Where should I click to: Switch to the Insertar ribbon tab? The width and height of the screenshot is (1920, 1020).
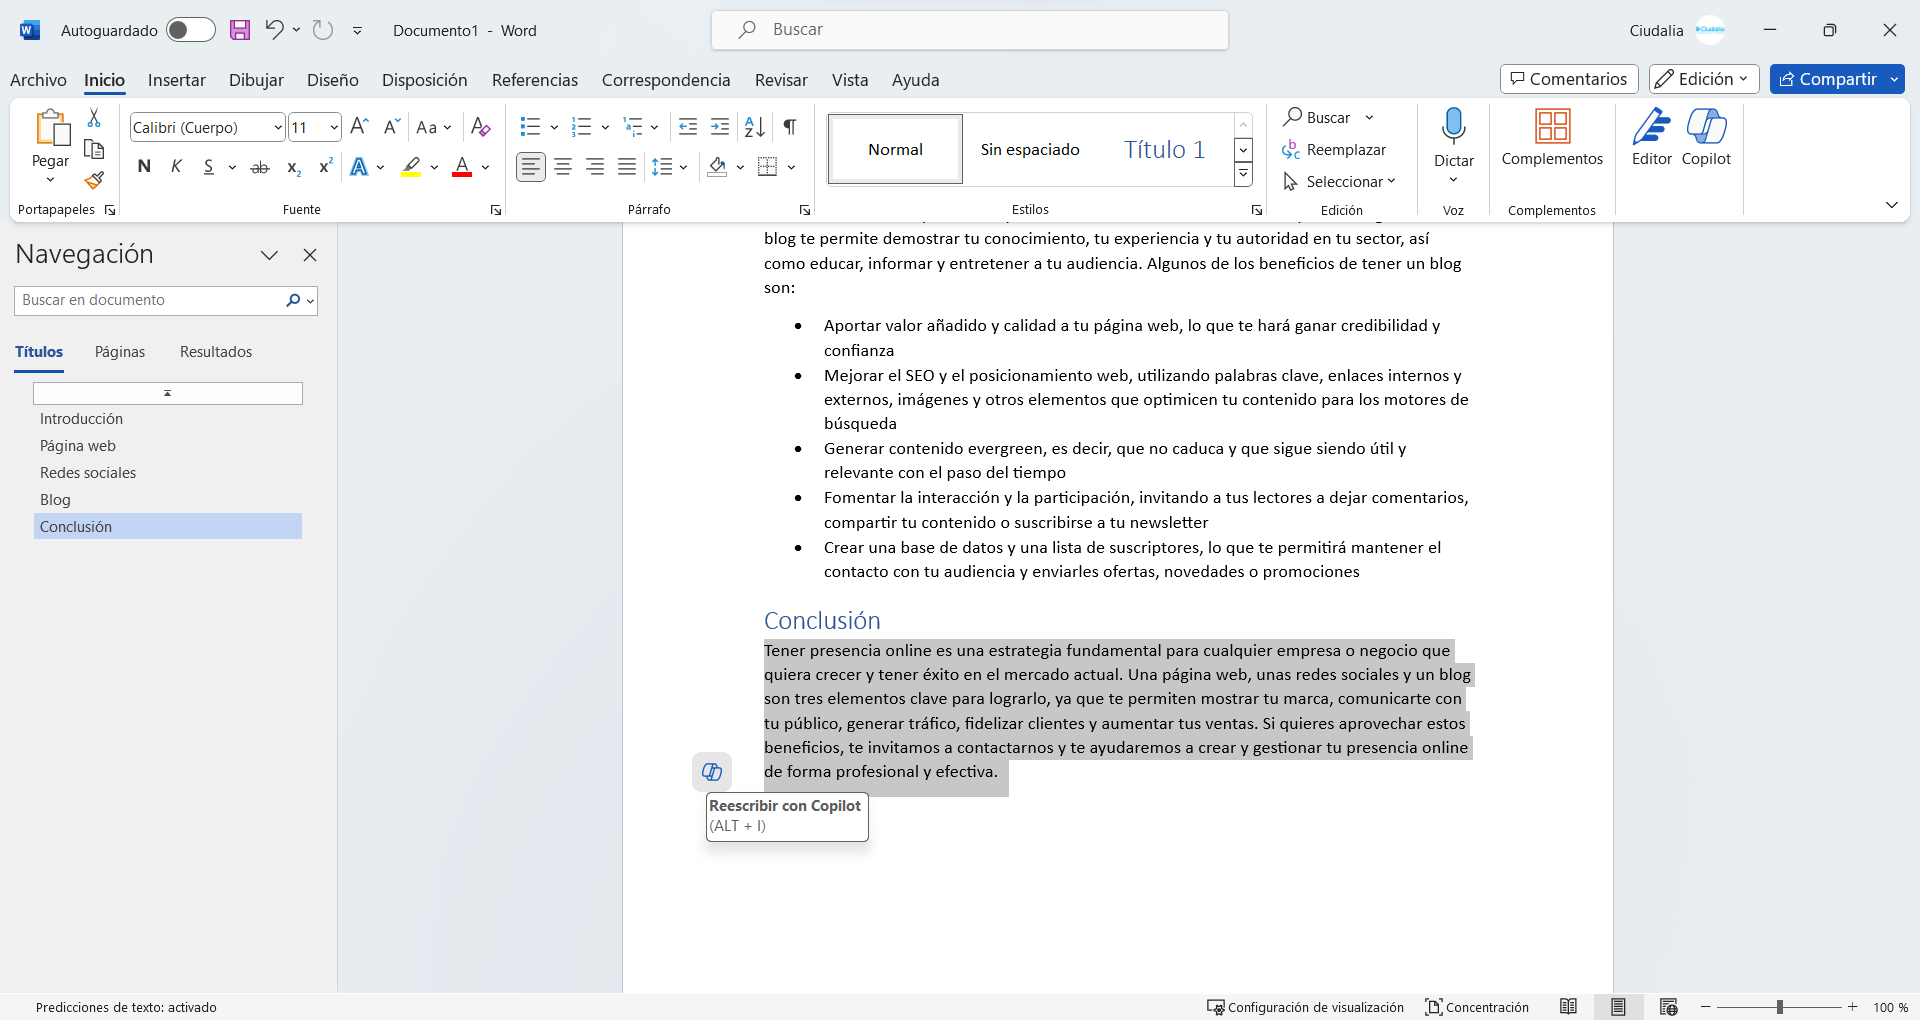176,80
